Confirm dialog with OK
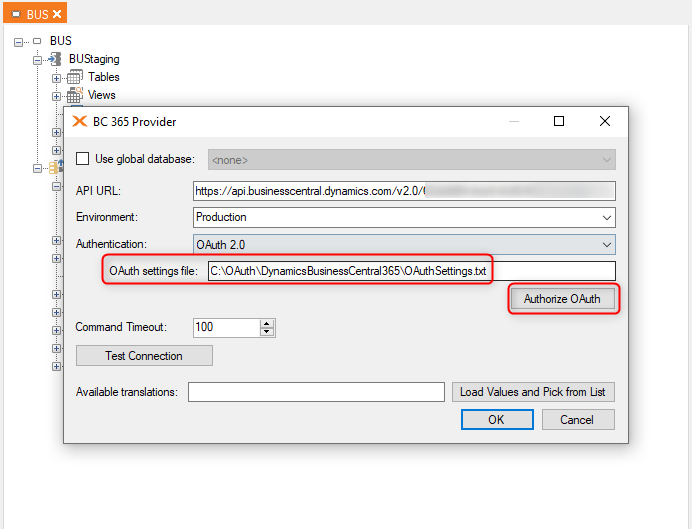Image resolution: width=692 pixels, height=529 pixels. point(497,420)
